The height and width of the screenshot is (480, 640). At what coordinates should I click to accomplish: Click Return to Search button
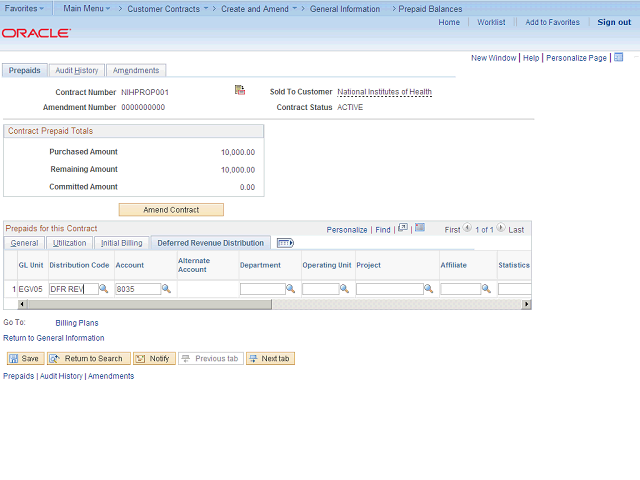89,358
